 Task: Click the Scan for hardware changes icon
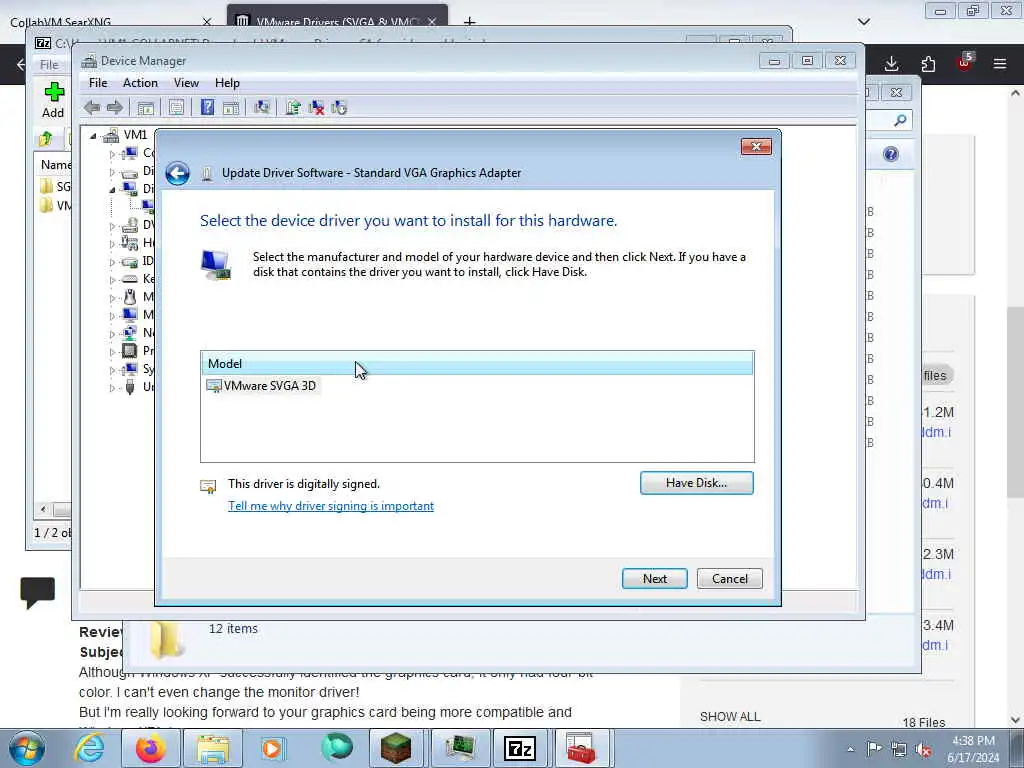tap(263, 107)
